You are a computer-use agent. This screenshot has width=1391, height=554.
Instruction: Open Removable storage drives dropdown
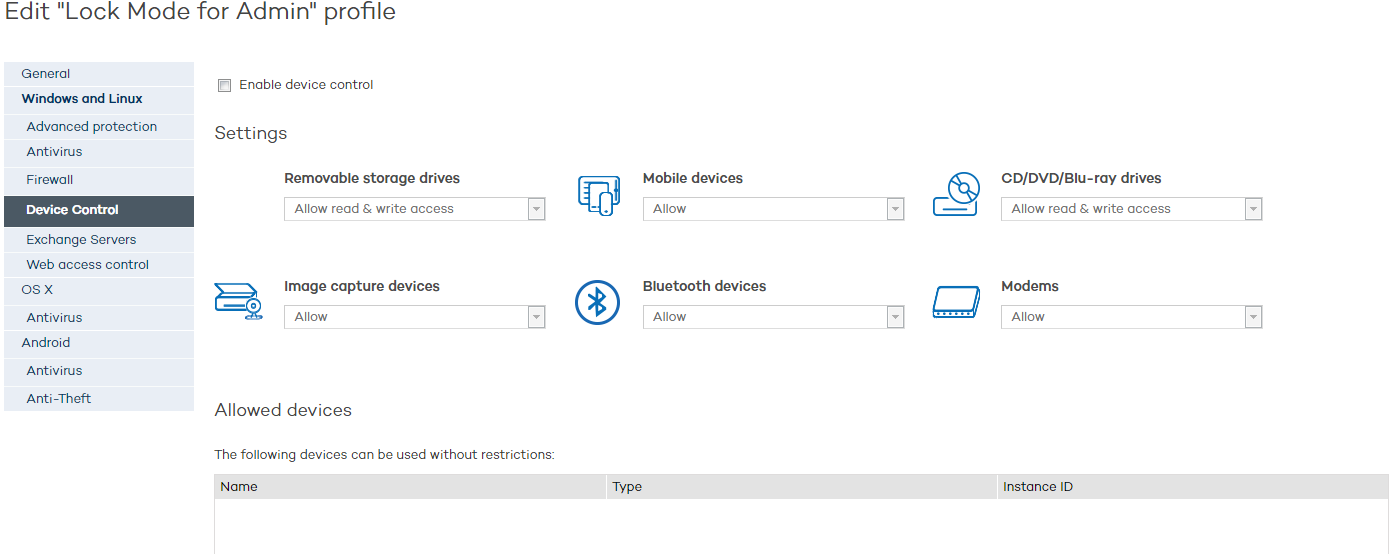click(414, 209)
